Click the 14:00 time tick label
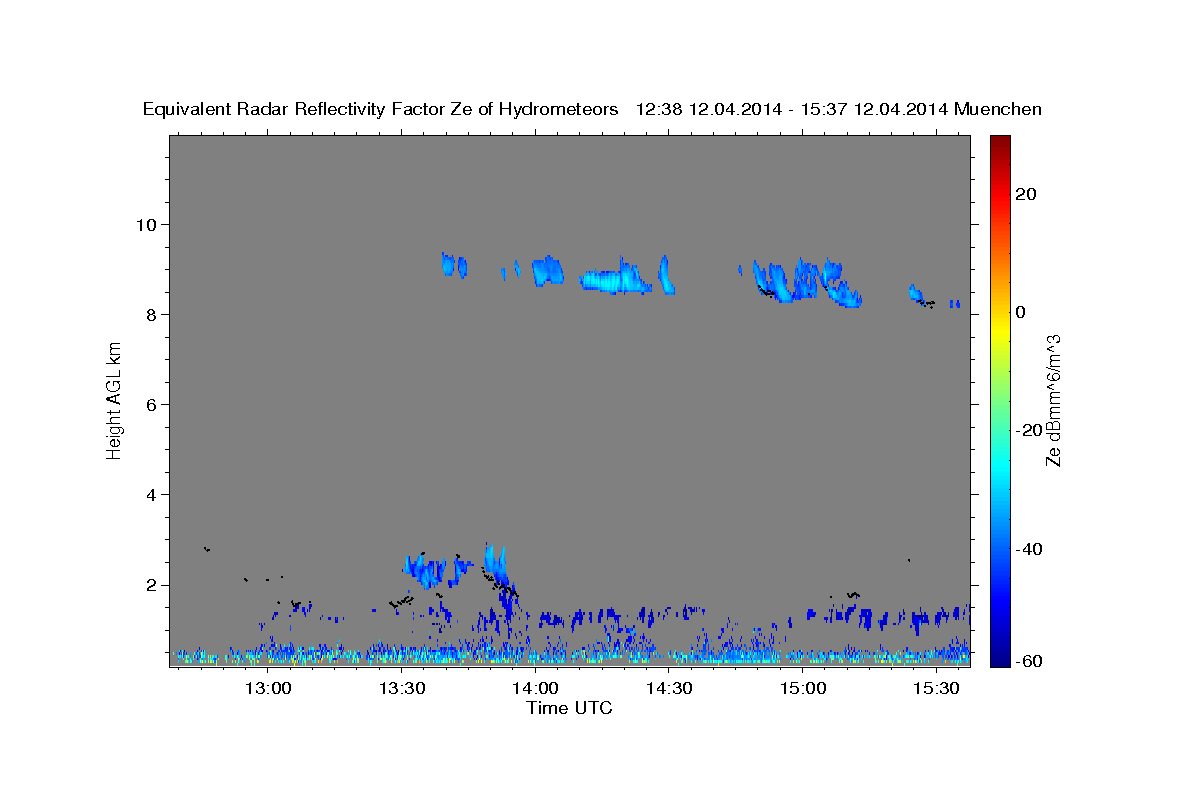Screen dimensions: 1200x800 [536, 689]
